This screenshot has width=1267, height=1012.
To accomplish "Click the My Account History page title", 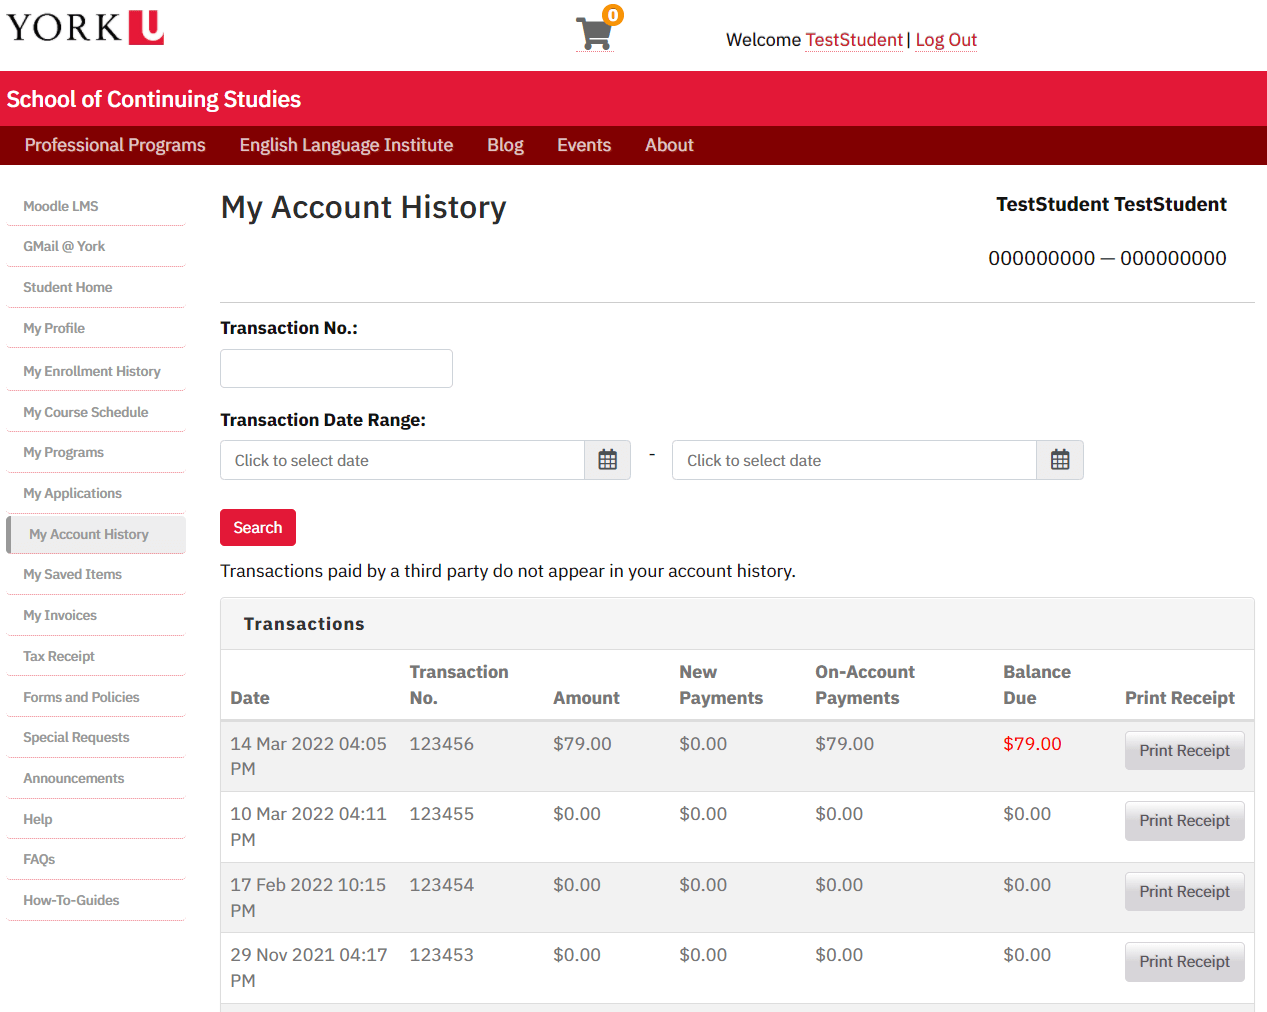I will point(363,207).
